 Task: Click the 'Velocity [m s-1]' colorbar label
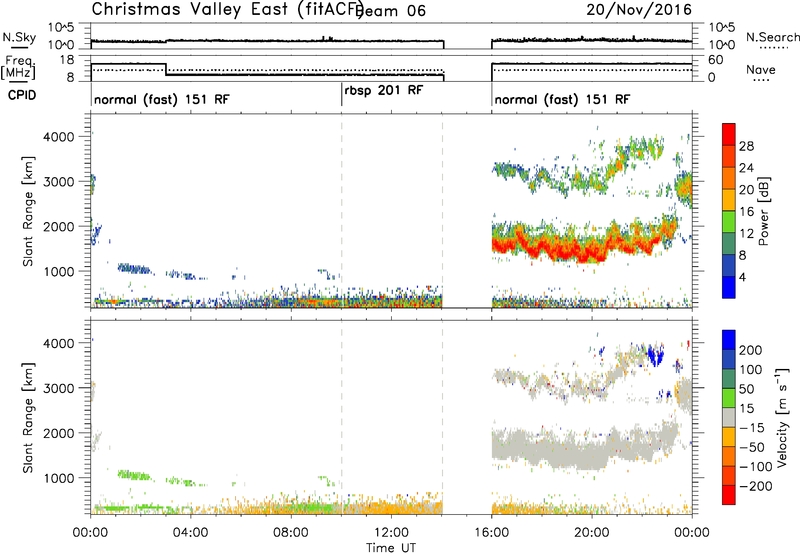pyautogui.click(x=782, y=417)
